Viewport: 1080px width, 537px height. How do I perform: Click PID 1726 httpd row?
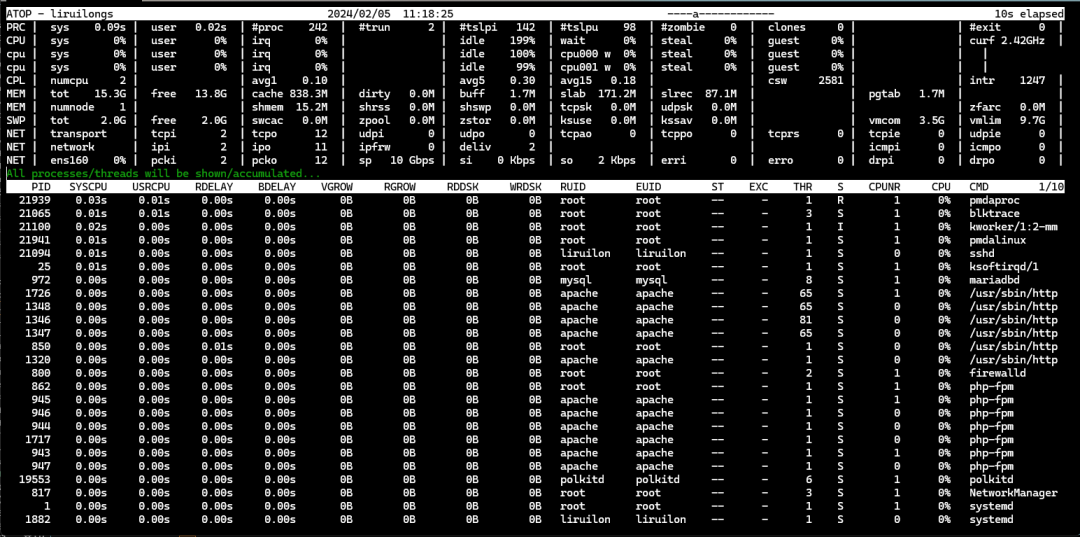(38, 293)
